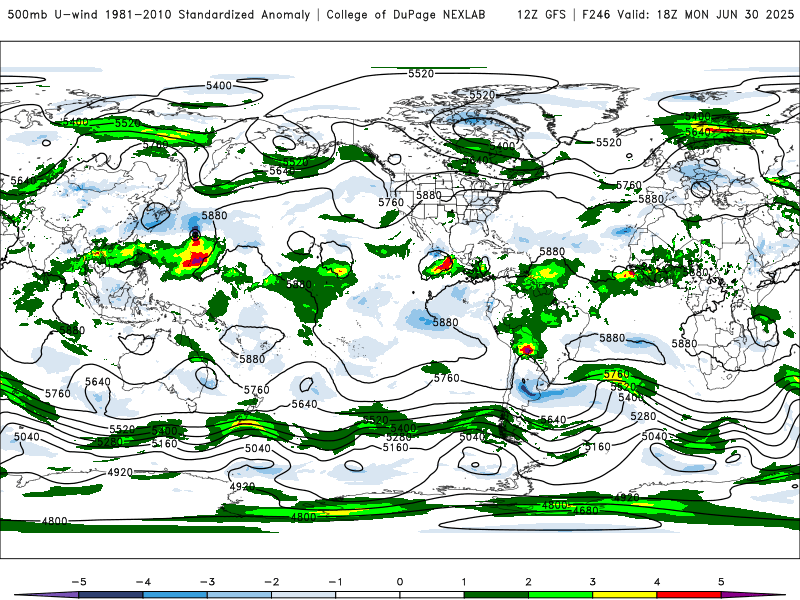
Task: Click the '500mb U-wind 1981-2010 Standardized Anomaly' title
Action: coord(159,14)
